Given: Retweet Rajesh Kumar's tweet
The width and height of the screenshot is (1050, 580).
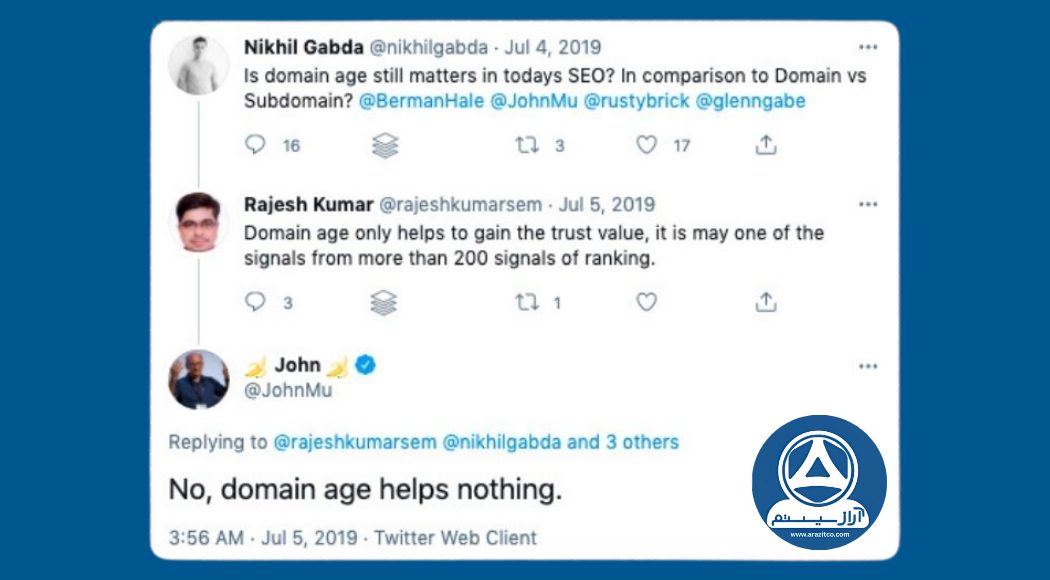Looking at the screenshot, I should 527,302.
